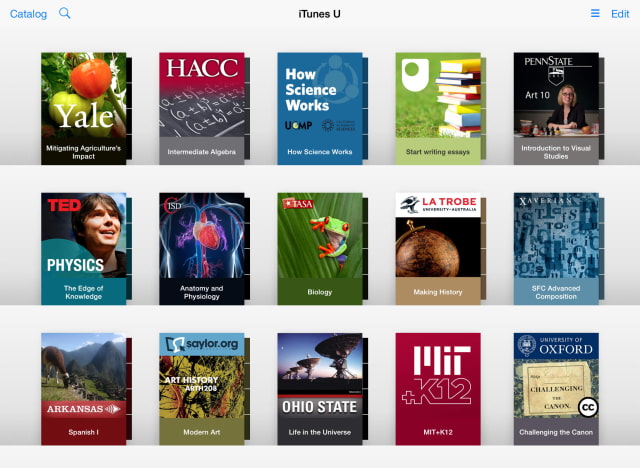The width and height of the screenshot is (640, 468).
Task: Open HACC Intermediate Algebra course
Action: click(202, 109)
